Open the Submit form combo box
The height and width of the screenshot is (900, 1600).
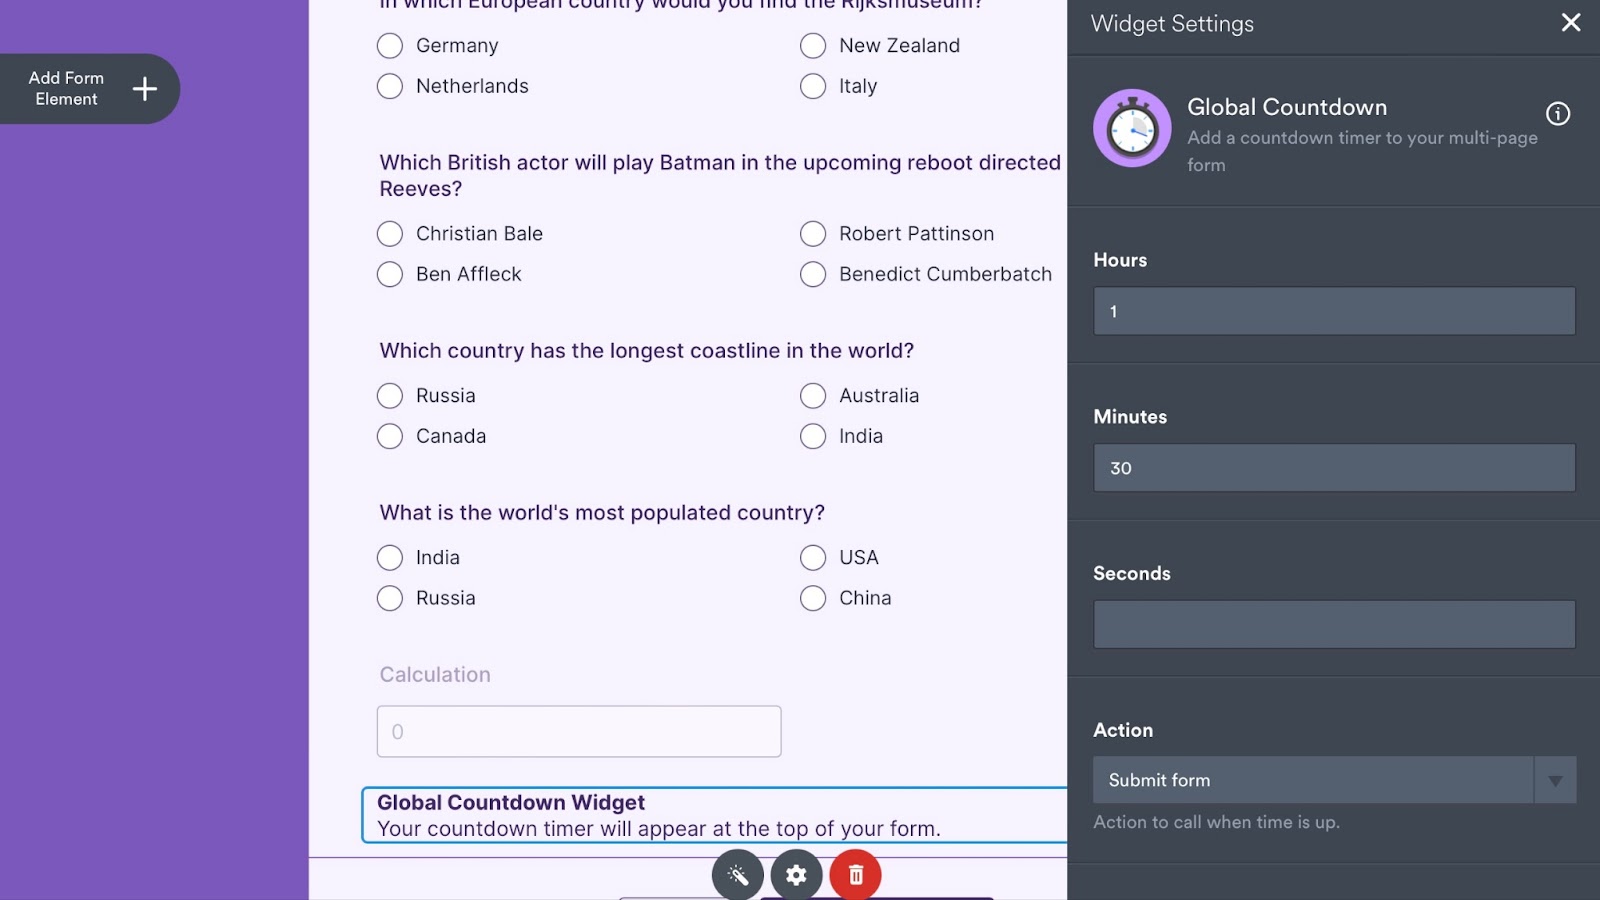[x=1312, y=781]
